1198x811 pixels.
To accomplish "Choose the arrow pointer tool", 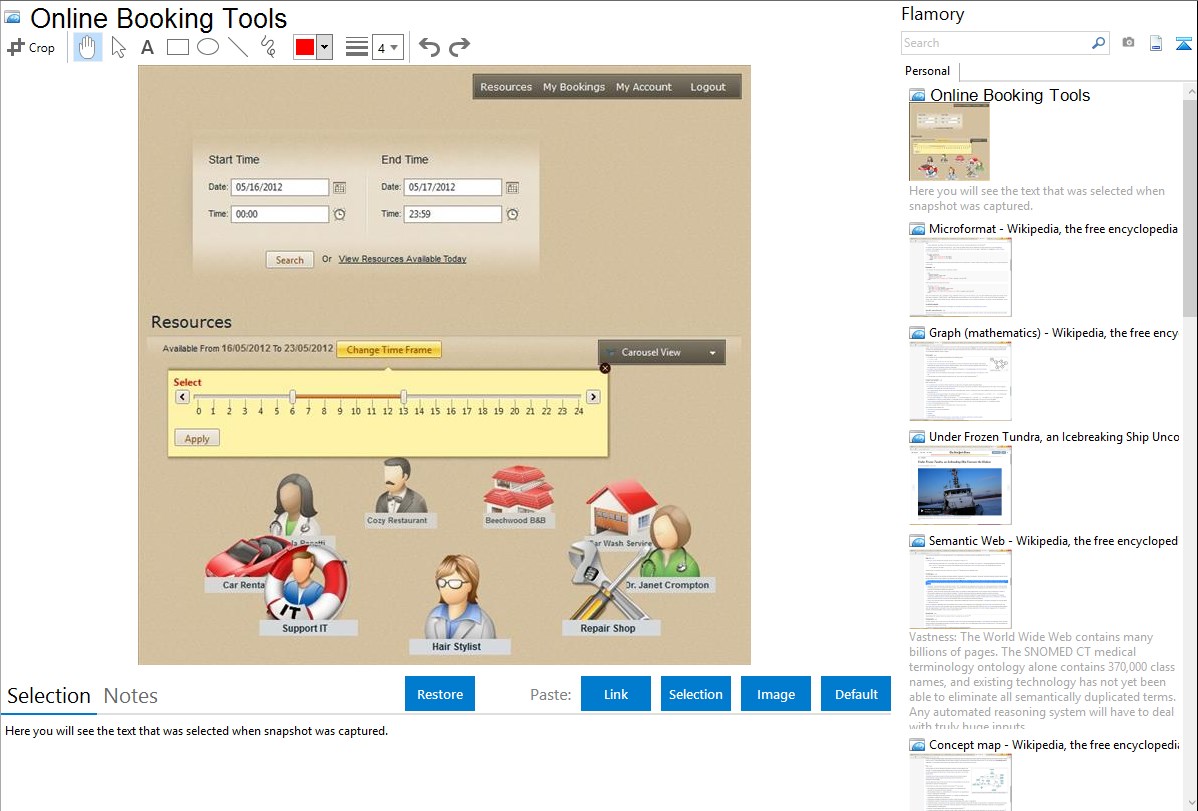I will [119, 47].
